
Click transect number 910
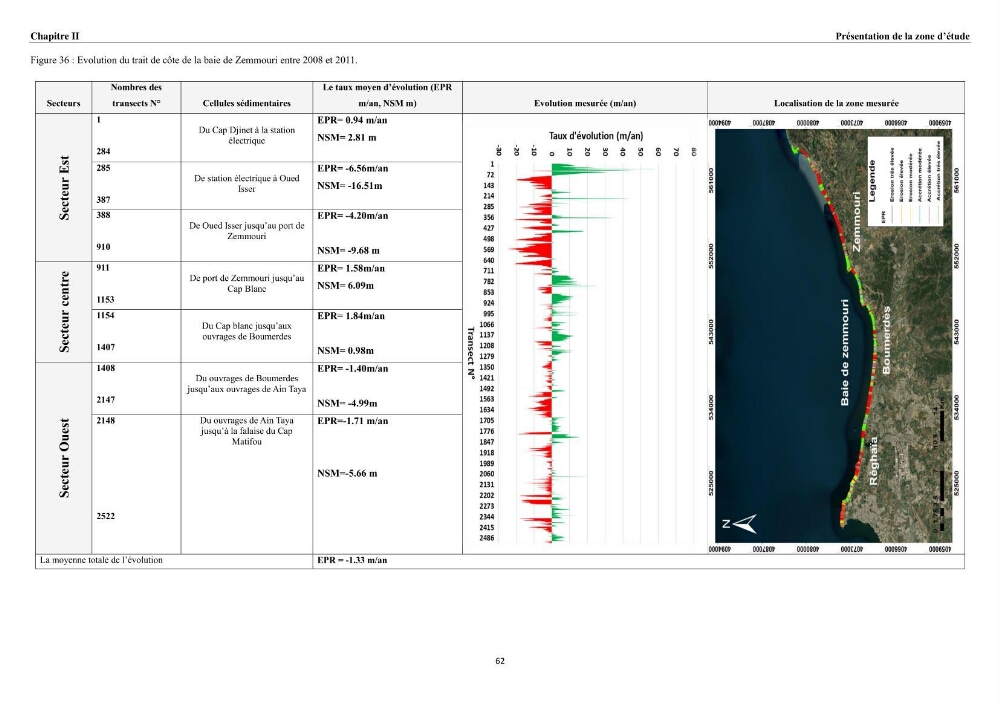[x=103, y=247]
